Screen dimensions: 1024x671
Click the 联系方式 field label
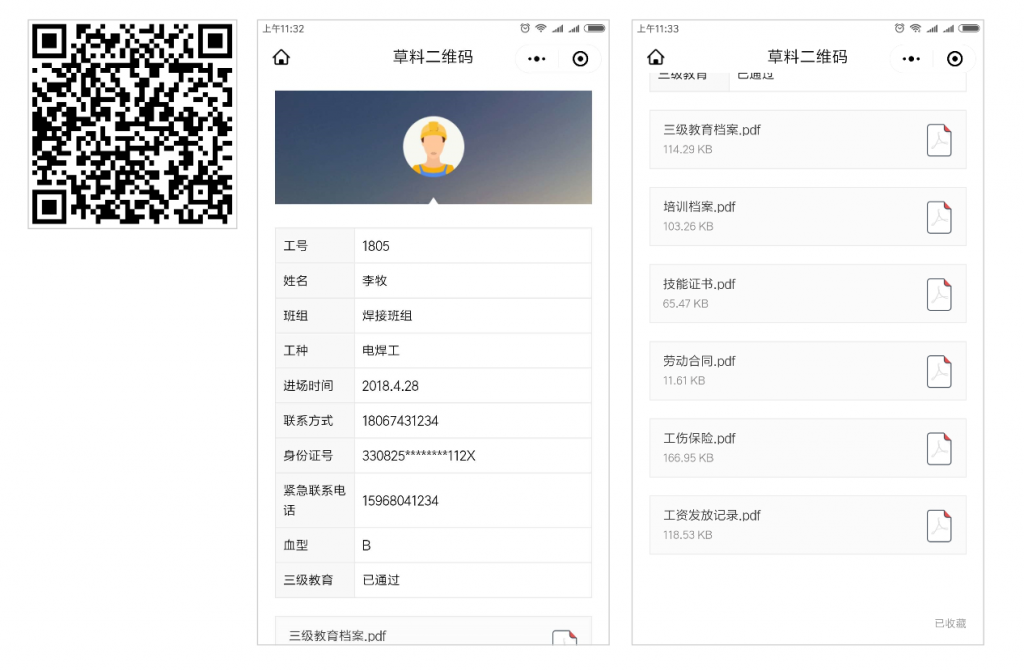click(x=308, y=421)
